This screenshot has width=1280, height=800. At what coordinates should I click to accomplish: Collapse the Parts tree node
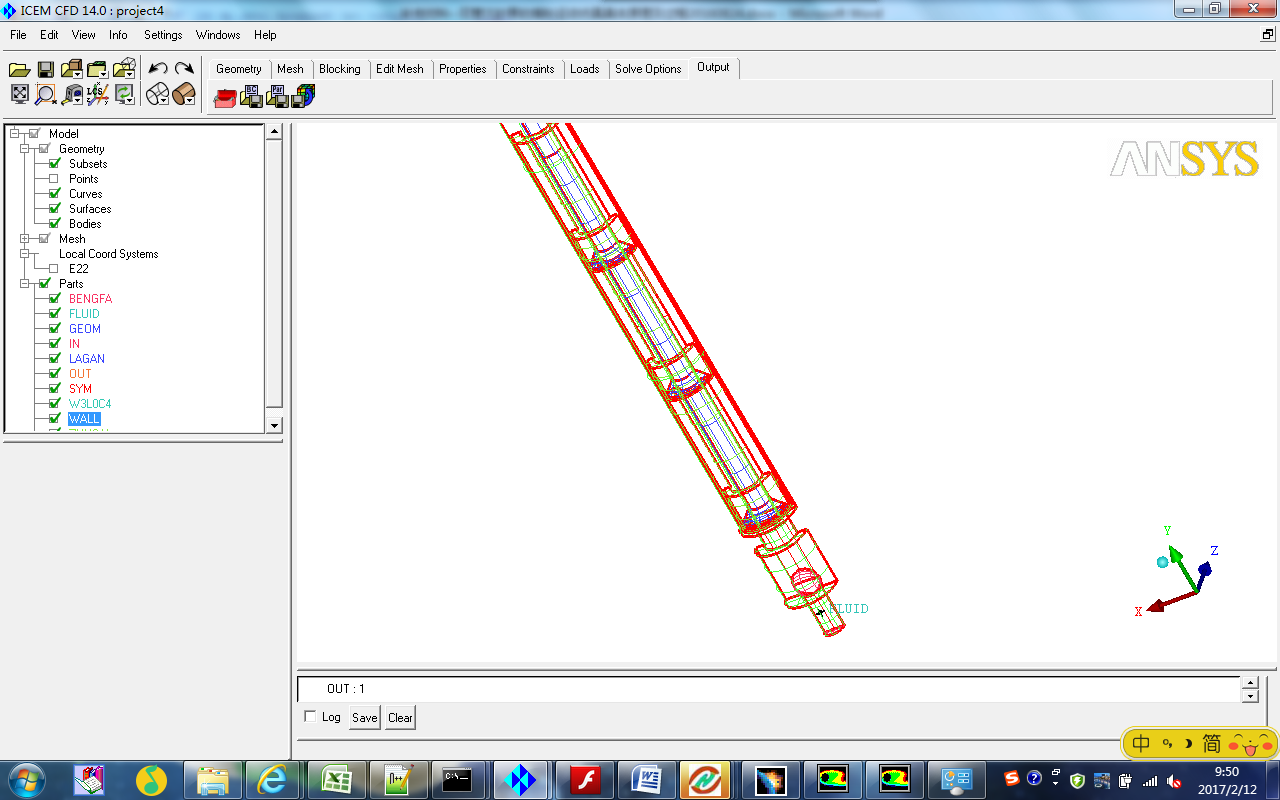[25, 284]
